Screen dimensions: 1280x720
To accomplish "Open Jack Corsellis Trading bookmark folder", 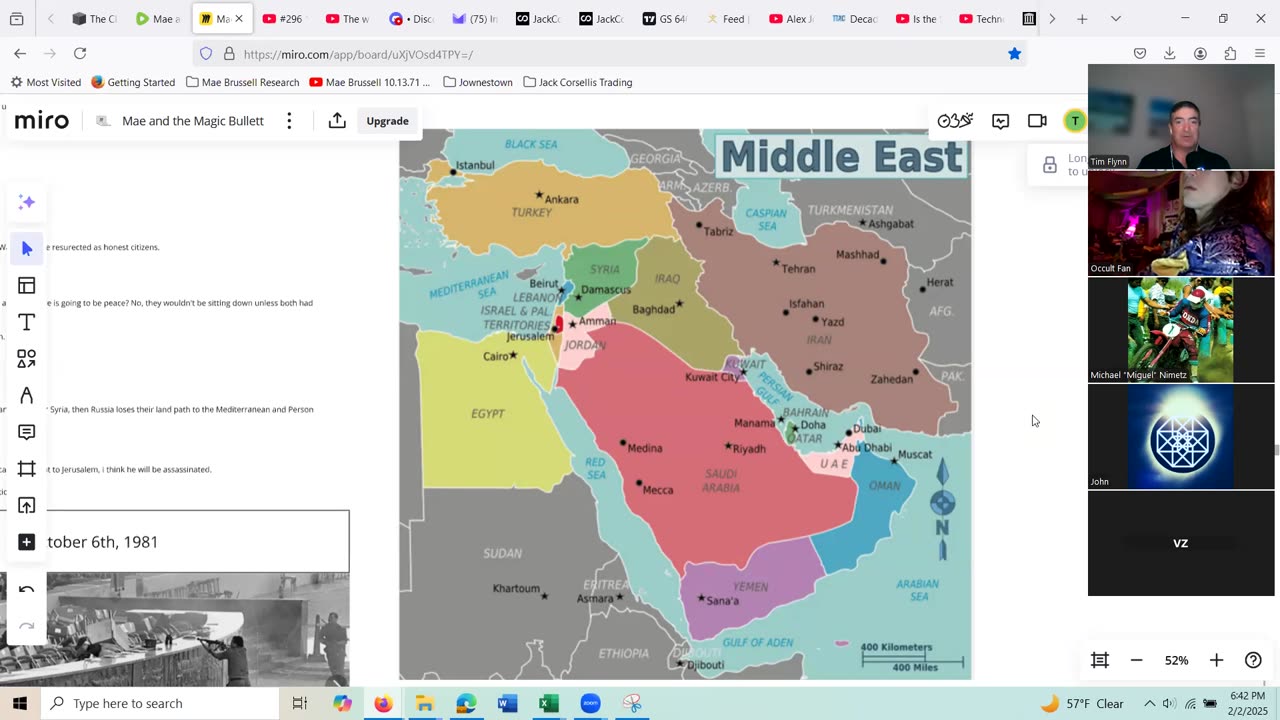I will click(x=578, y=82).
